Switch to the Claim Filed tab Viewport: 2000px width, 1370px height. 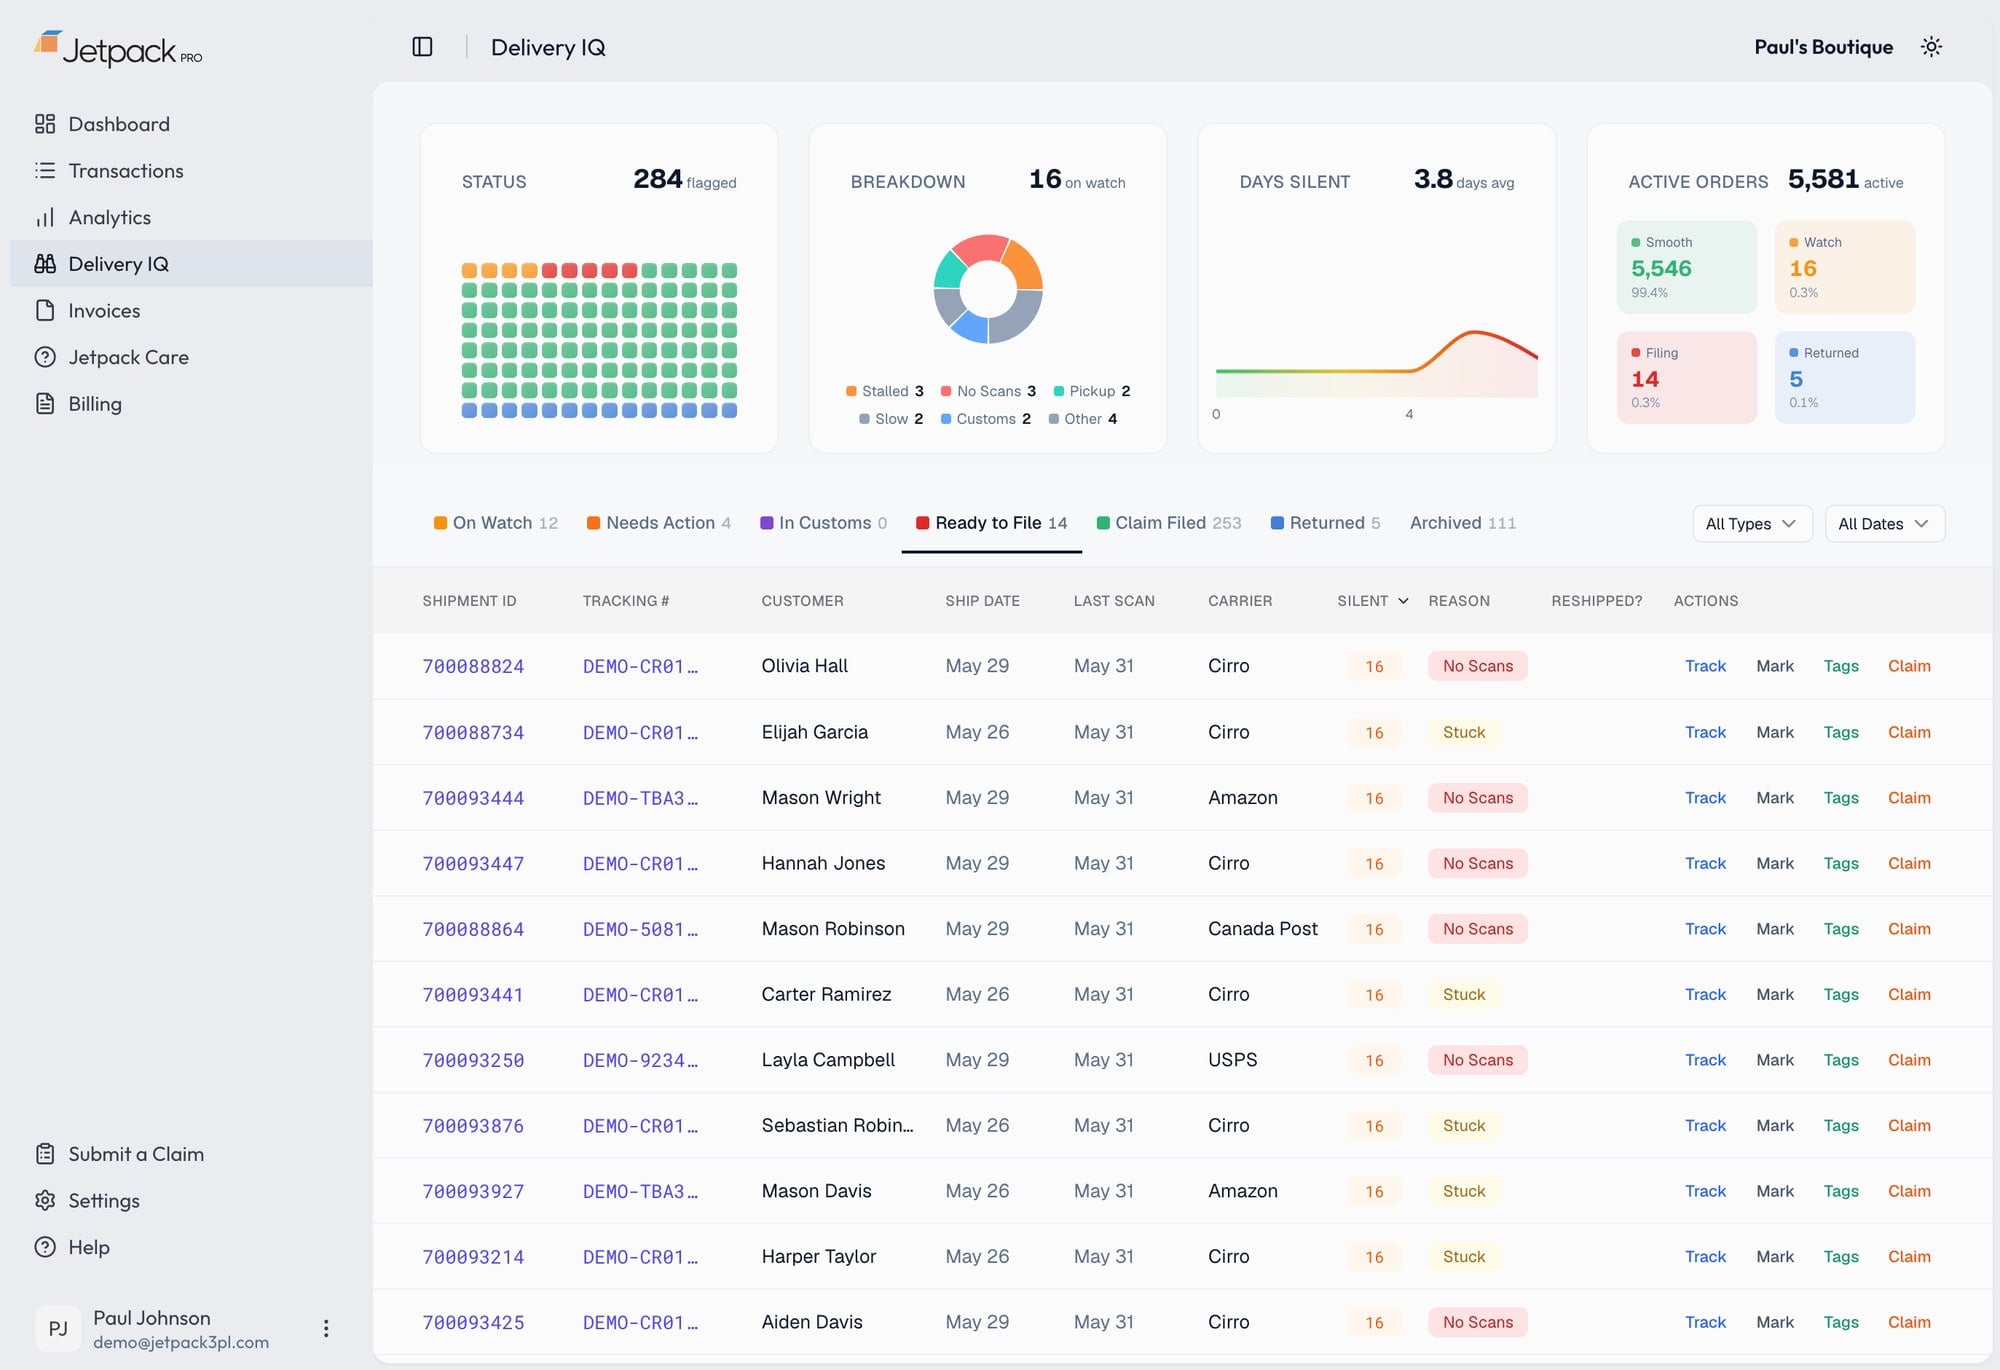pos(1169,523)
